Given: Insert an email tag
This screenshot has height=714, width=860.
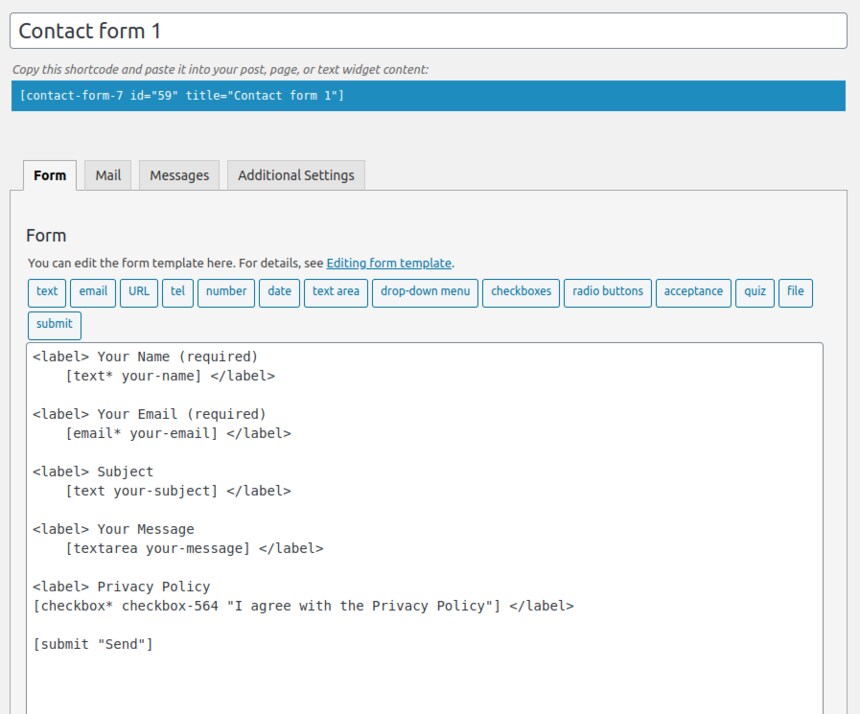Looking at the screenshot, I should pos(93,293).
